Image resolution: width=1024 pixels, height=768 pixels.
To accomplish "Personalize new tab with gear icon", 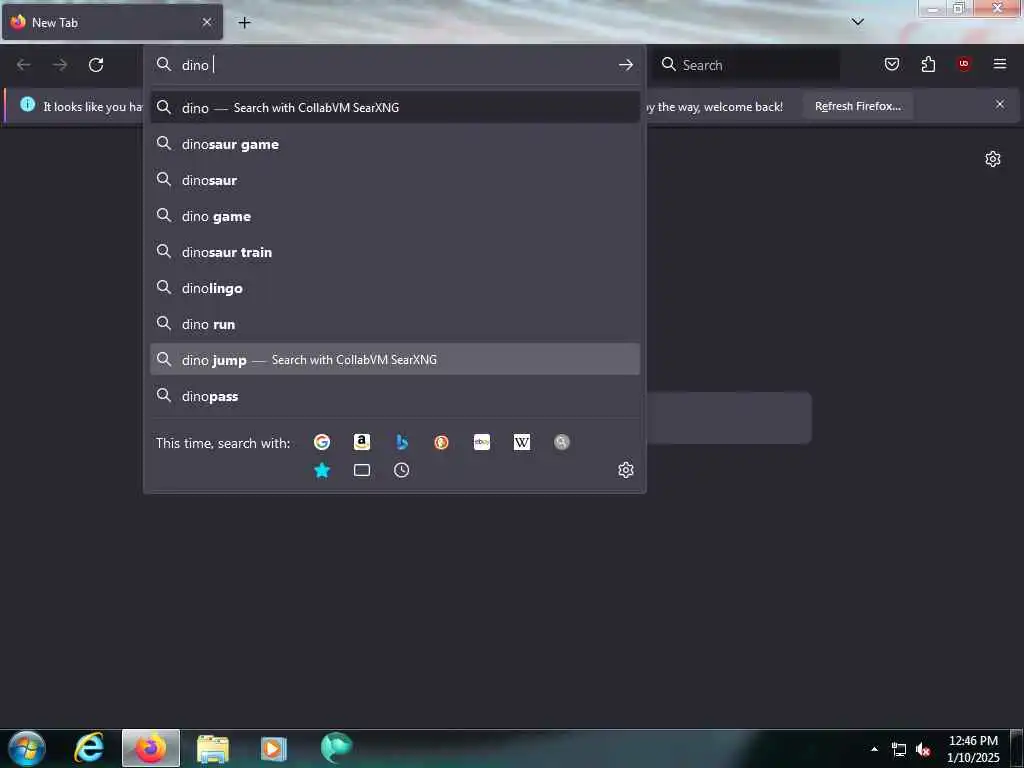I will click(x=993, y=159).
